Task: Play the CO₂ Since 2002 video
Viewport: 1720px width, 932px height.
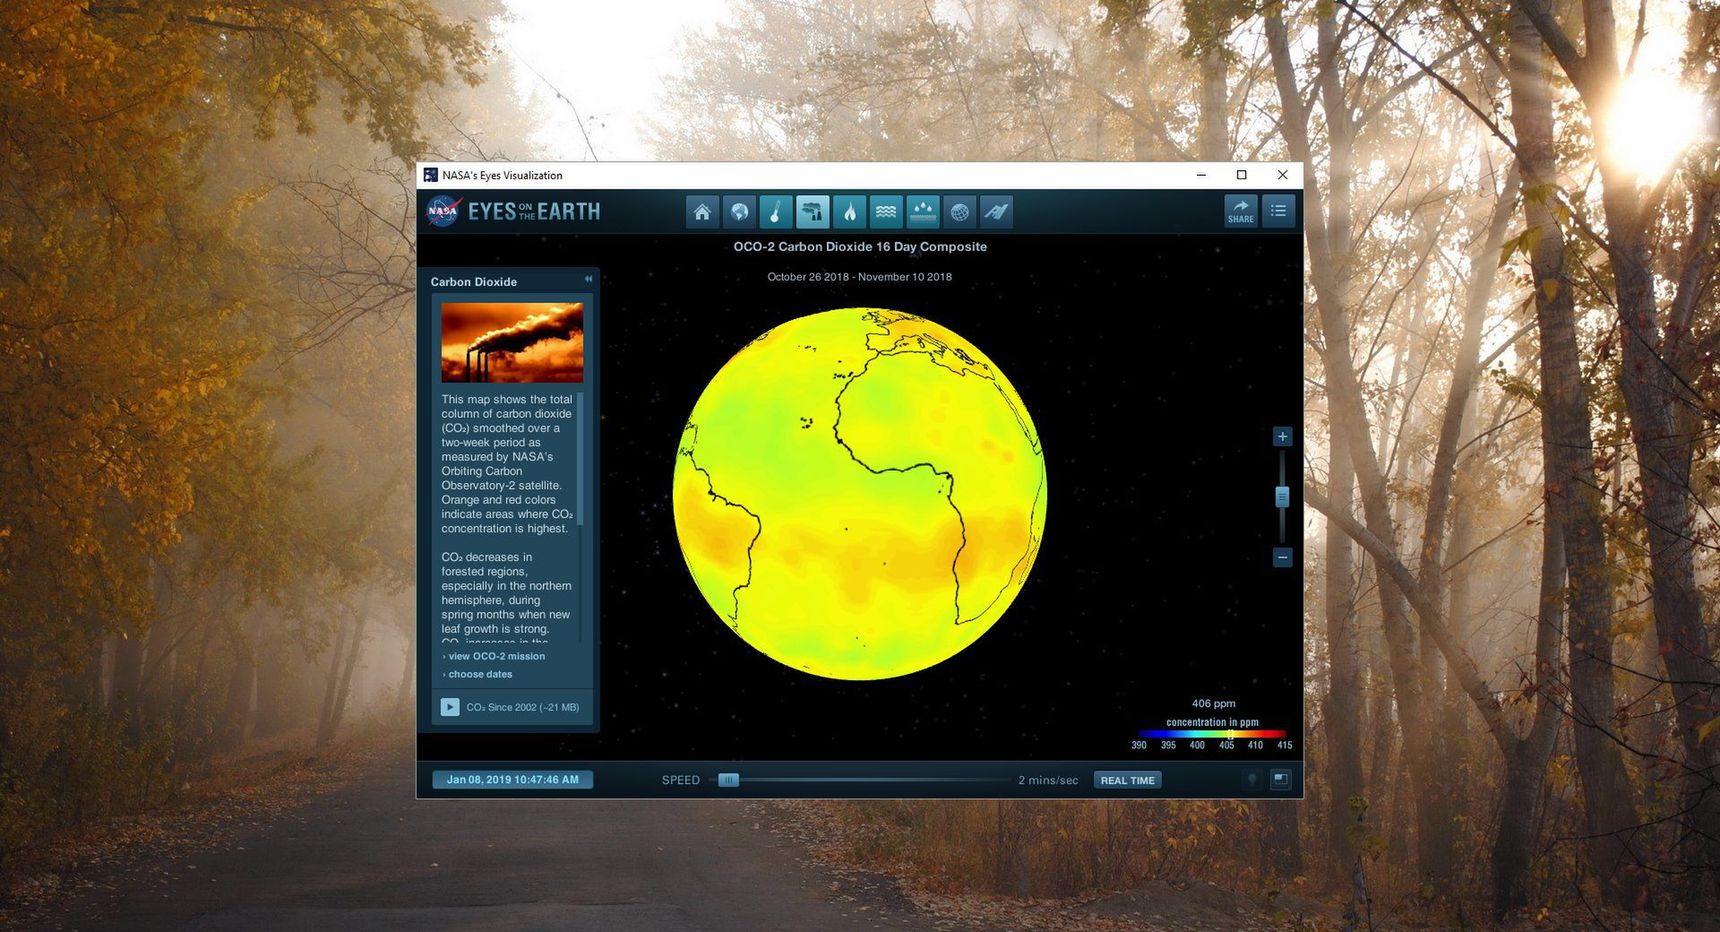Action: point(450,707)
